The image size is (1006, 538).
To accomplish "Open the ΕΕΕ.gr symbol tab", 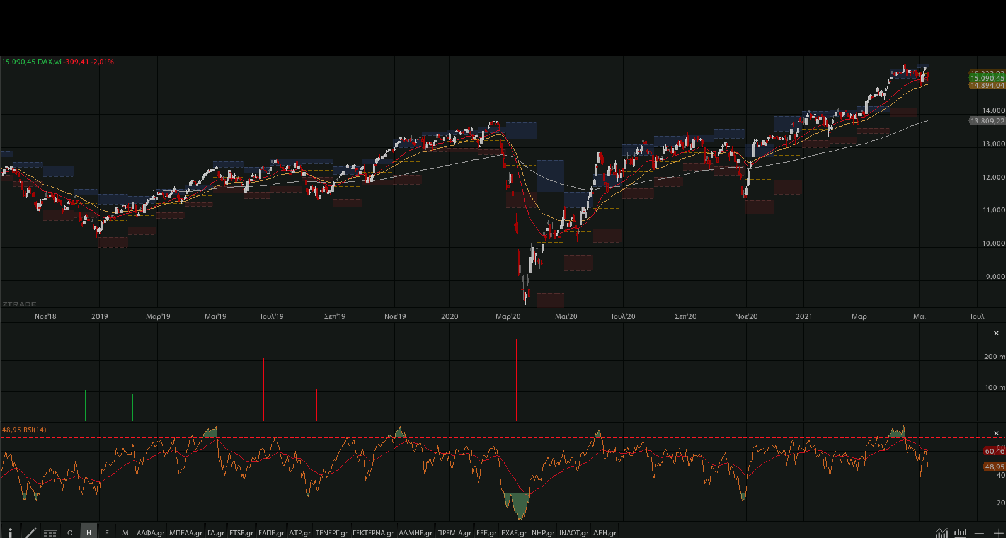I will pos(486,533).
